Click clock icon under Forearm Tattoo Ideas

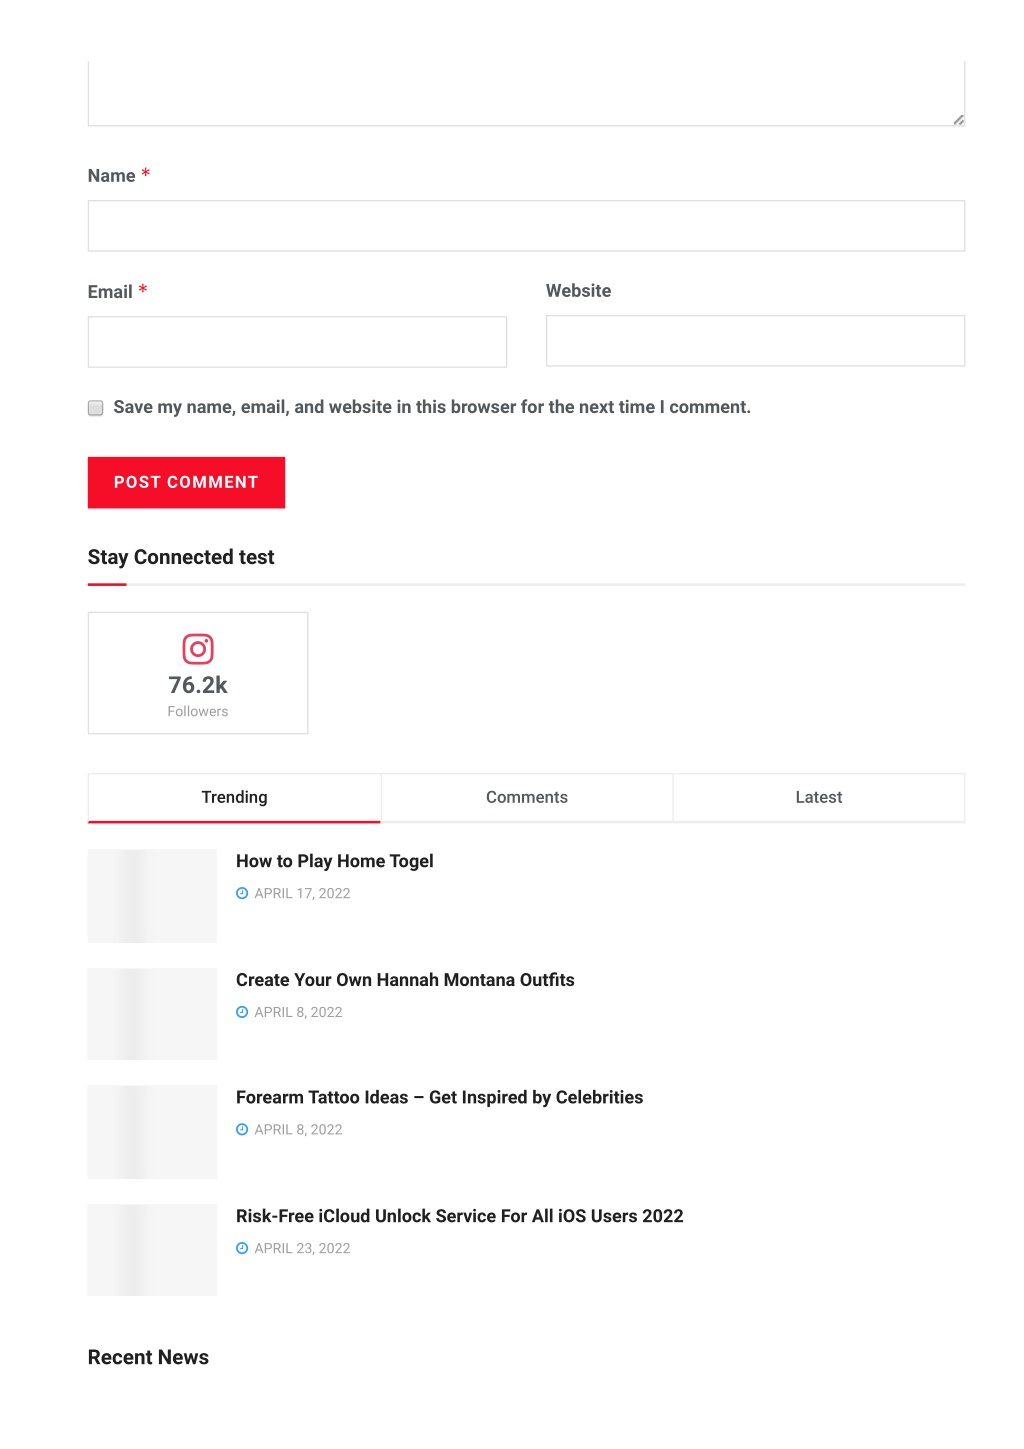coord(242,1130)
